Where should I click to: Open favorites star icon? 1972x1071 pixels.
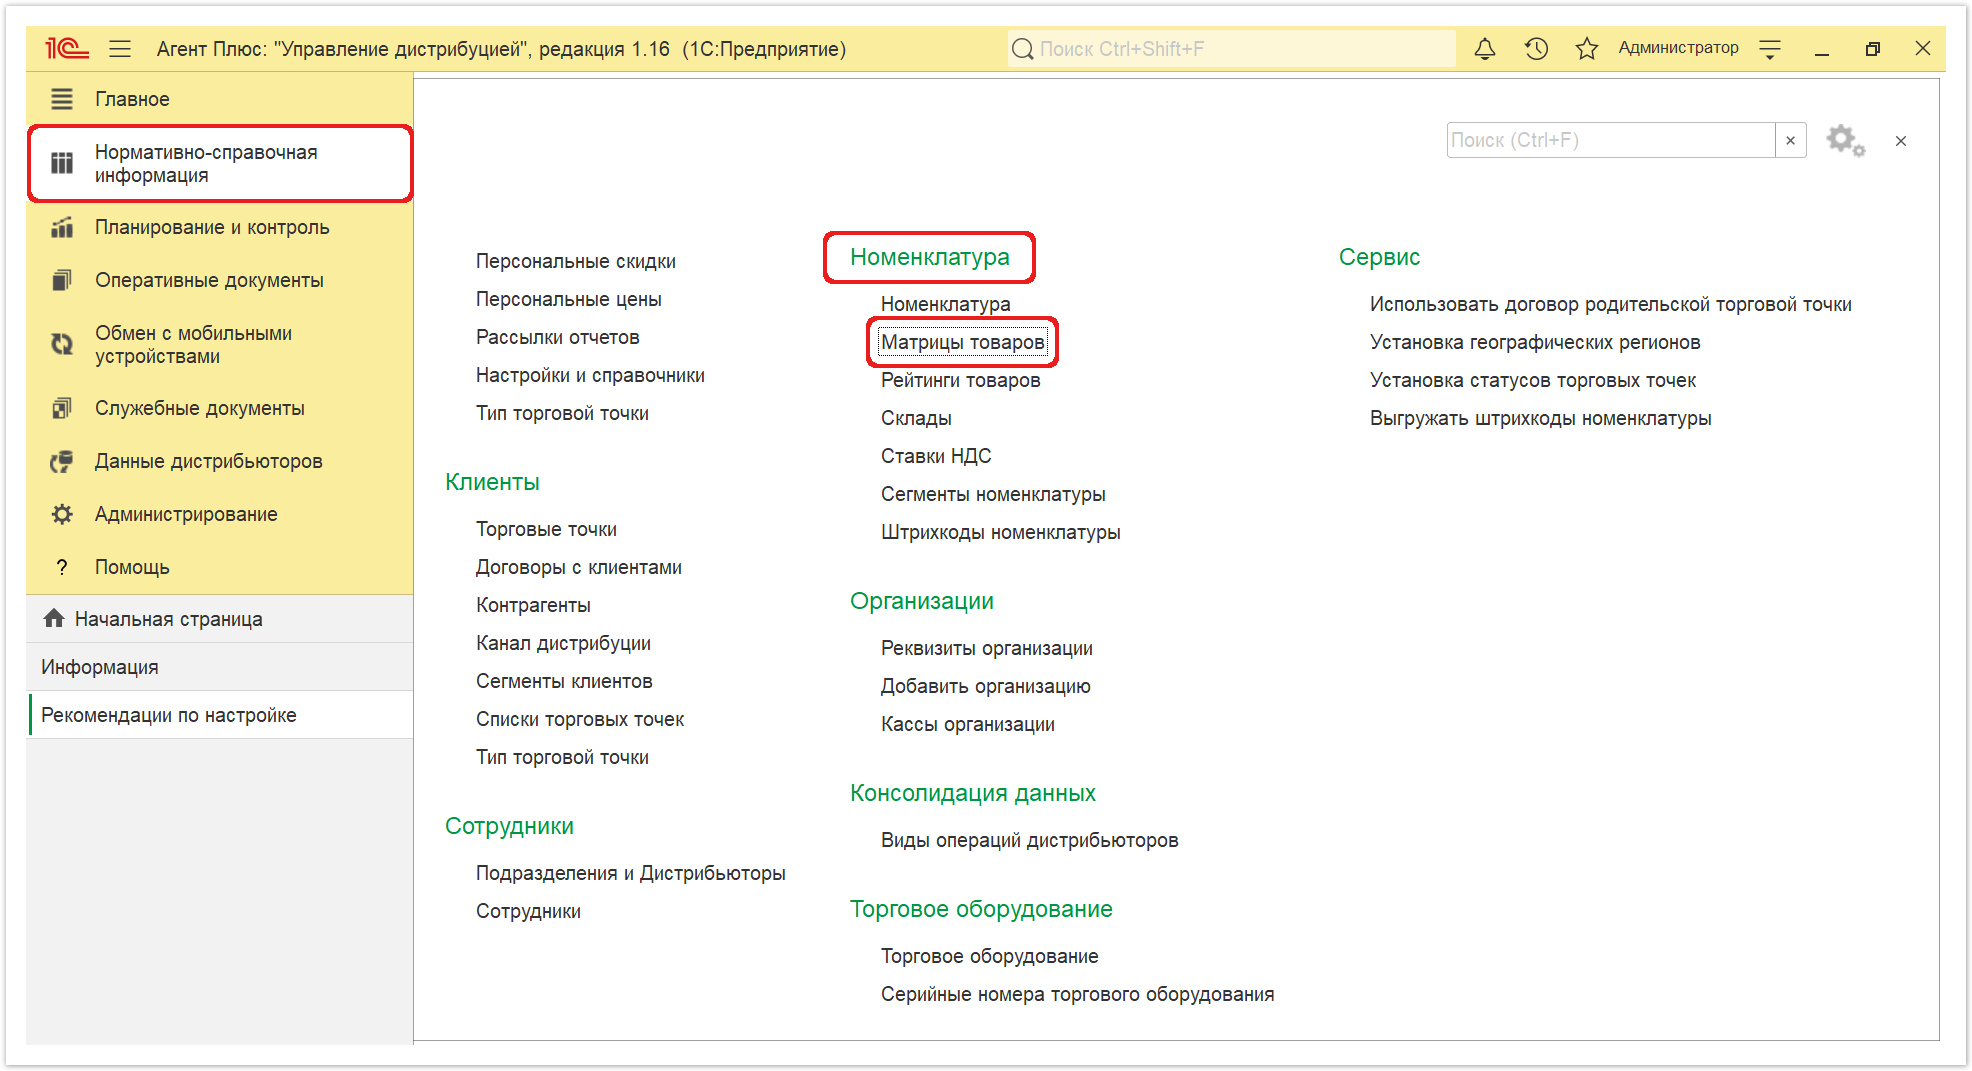(x=1587, y=48)
